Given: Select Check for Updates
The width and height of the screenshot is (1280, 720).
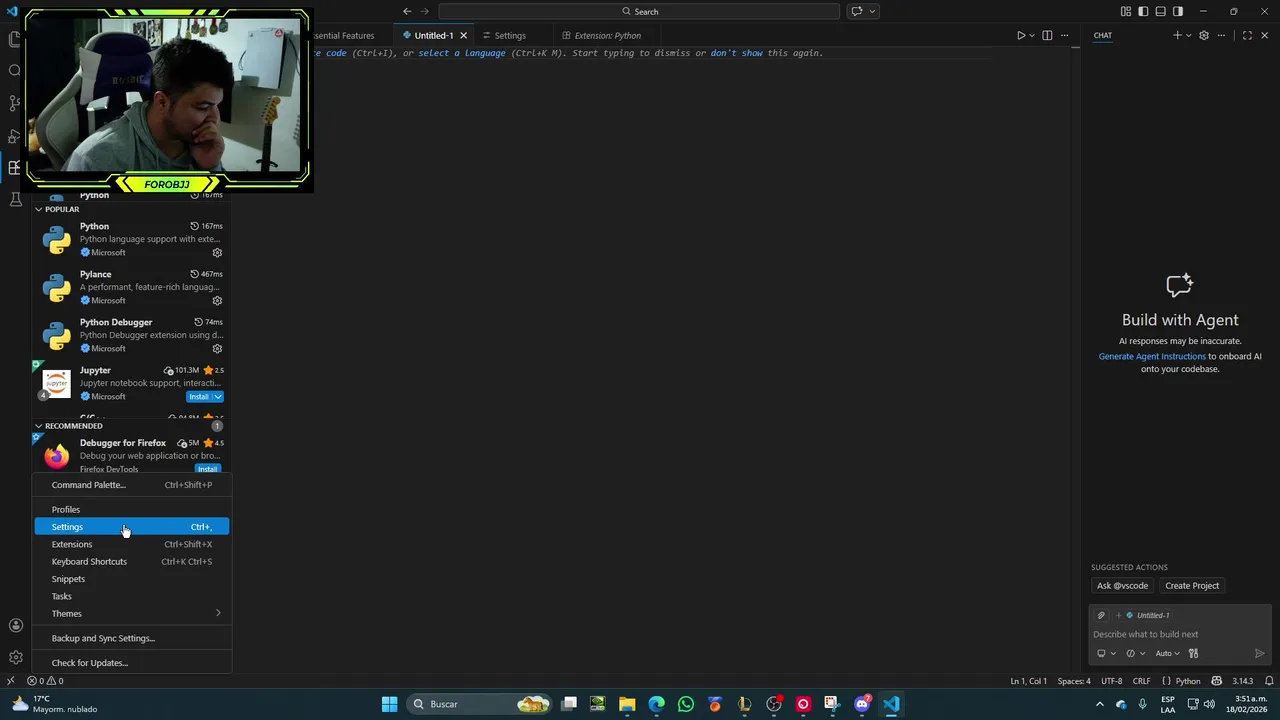Looking at the screenshot, I should 132,663.
